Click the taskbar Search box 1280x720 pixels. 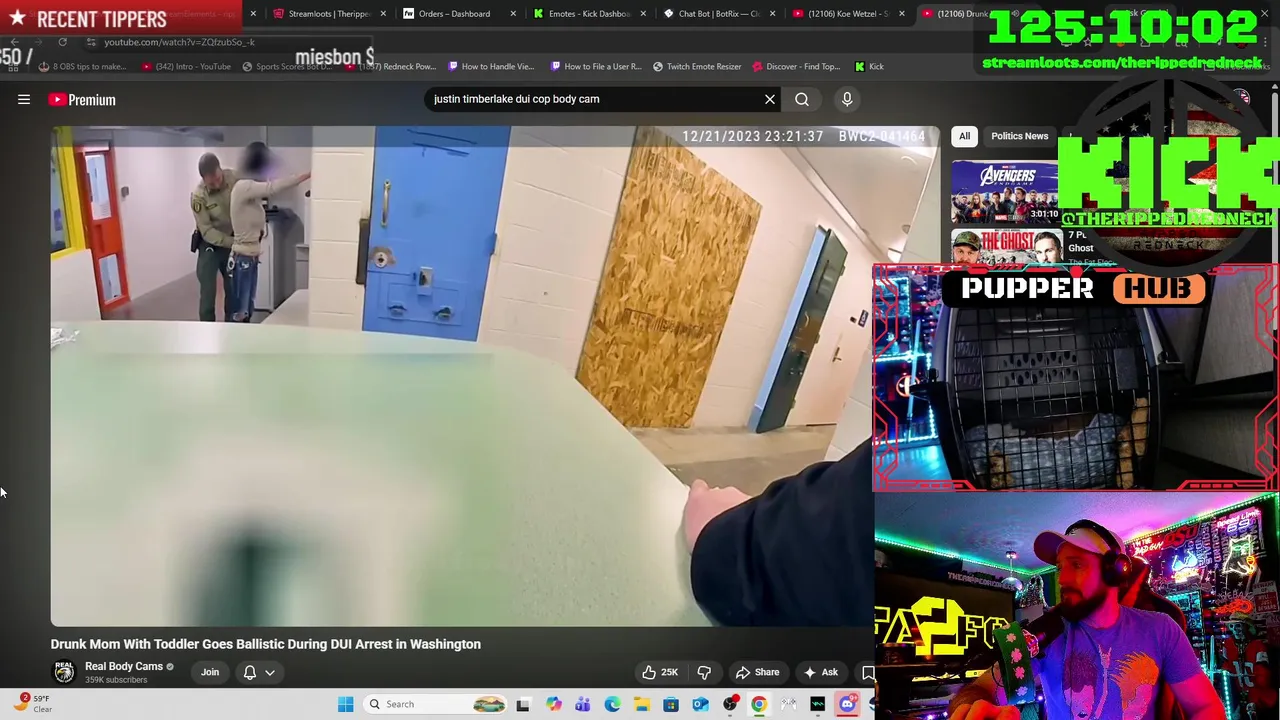[x=434, y=704]
